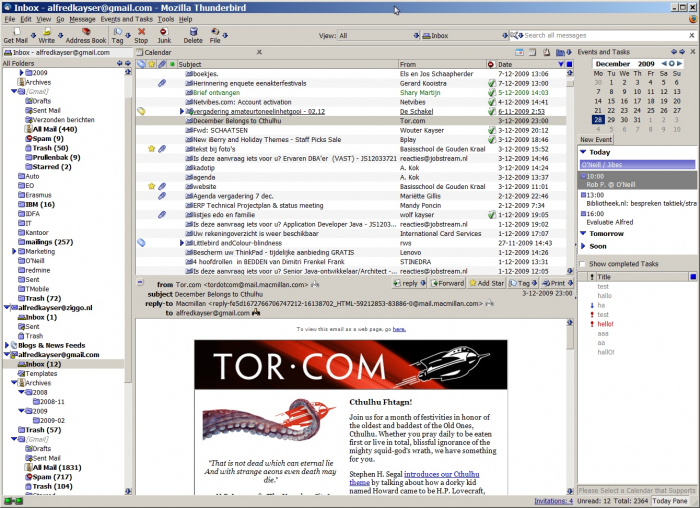Open the Inbox folder location dropdown
The height and width of the screenshot is (508, 700).
(x=465, y=35)
